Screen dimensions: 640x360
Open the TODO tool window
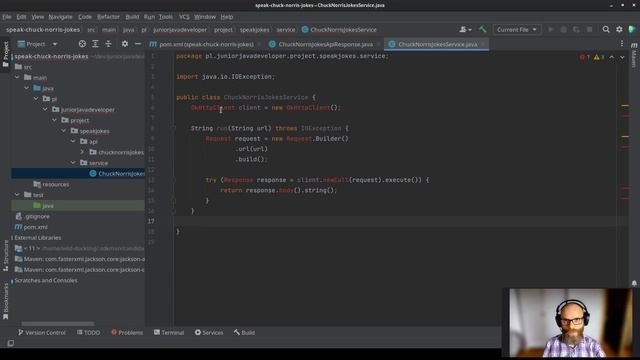(x=88, y=333)
